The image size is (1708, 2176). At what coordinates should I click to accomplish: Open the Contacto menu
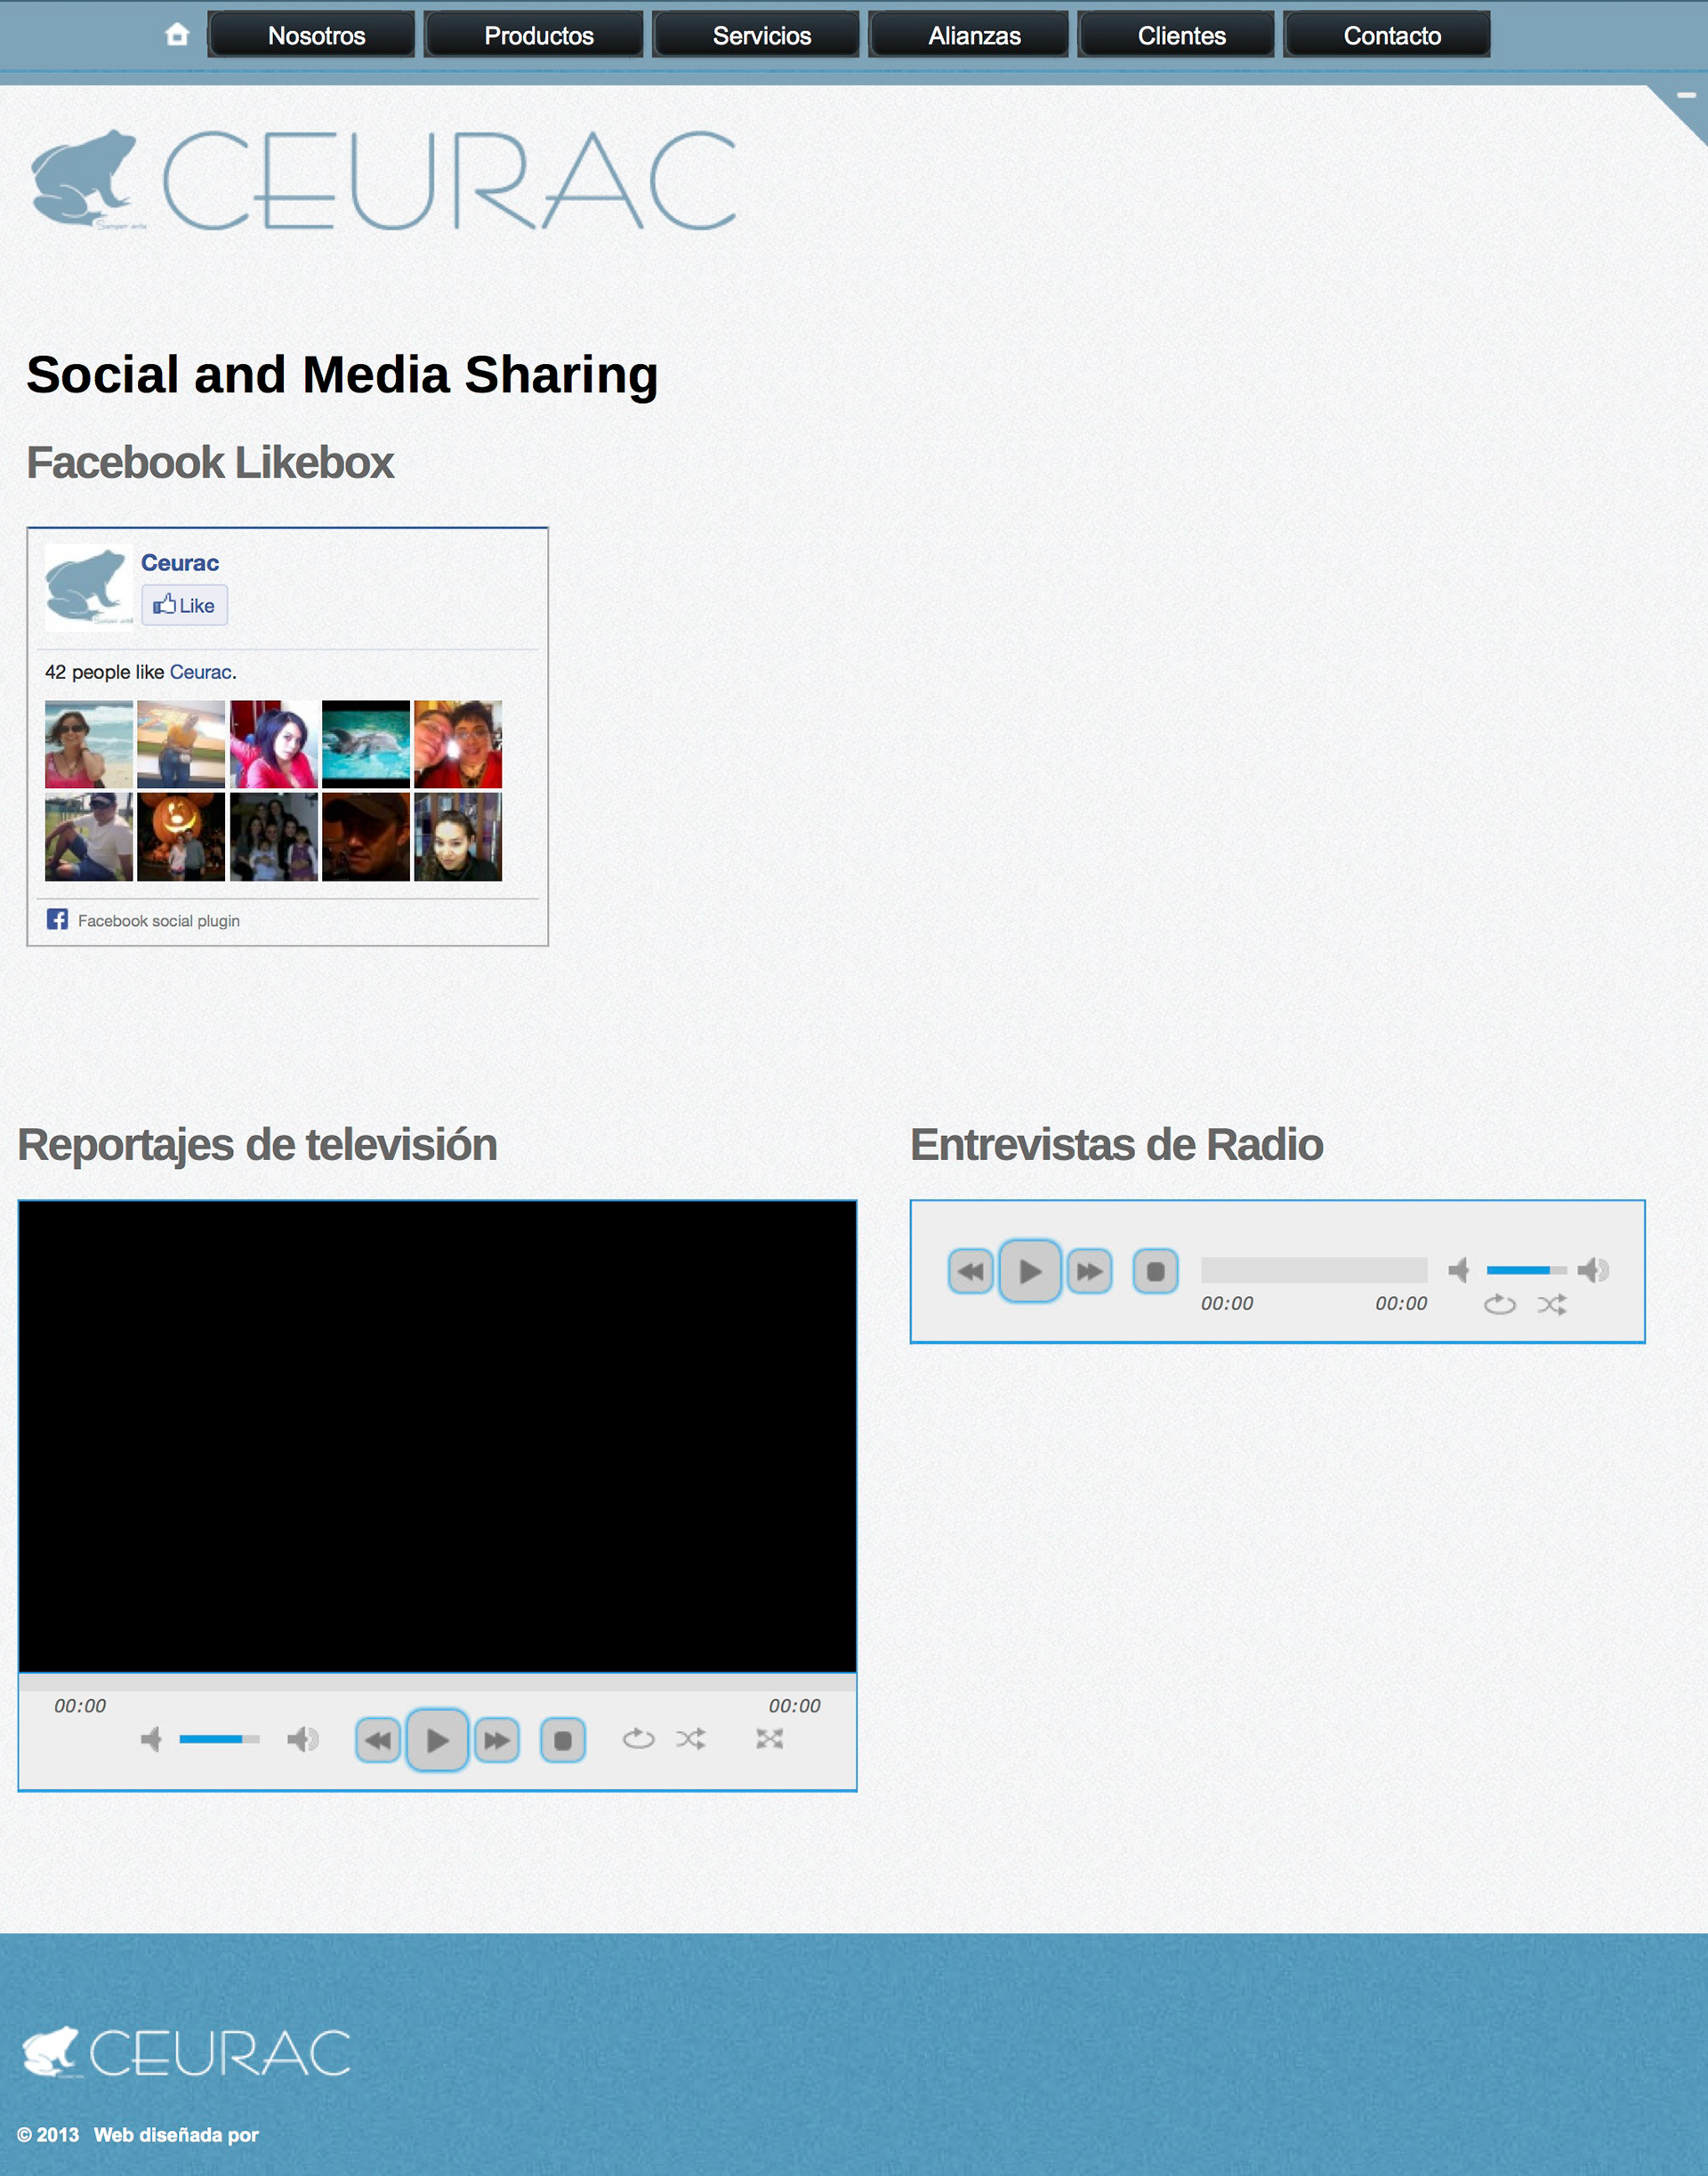pos(1388,35)
